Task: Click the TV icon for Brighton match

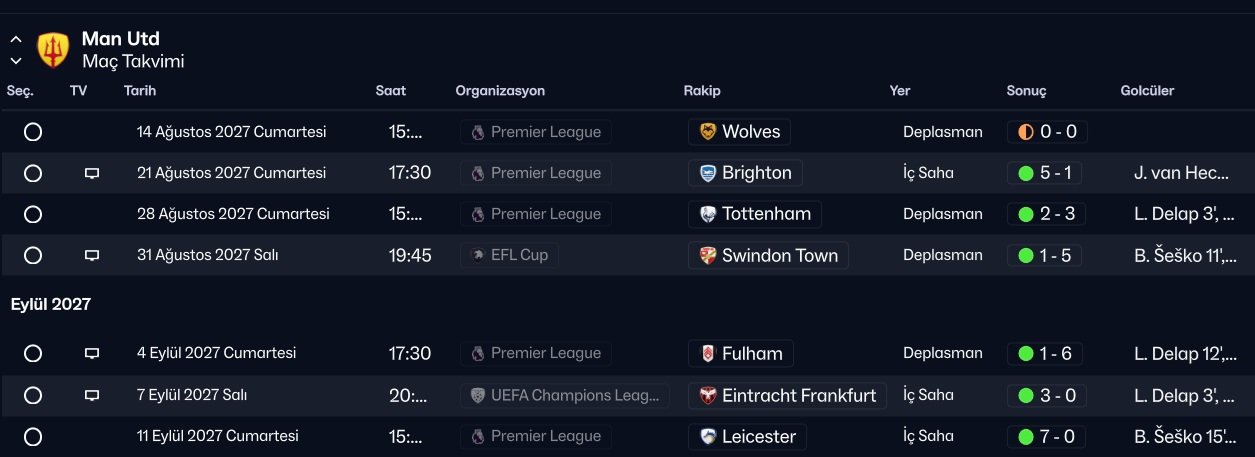Action: pos(92,173)
